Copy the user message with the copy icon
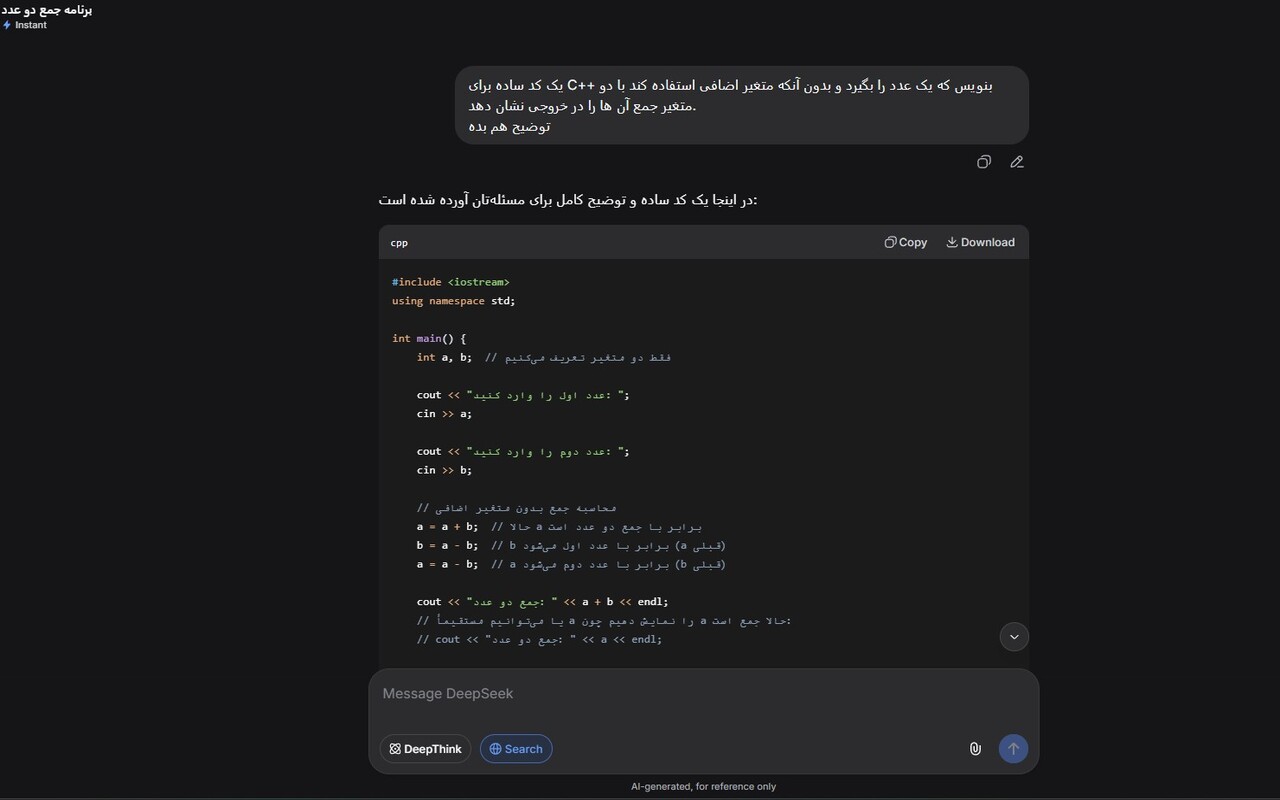1280x800 pixels. tap(984, 162)
